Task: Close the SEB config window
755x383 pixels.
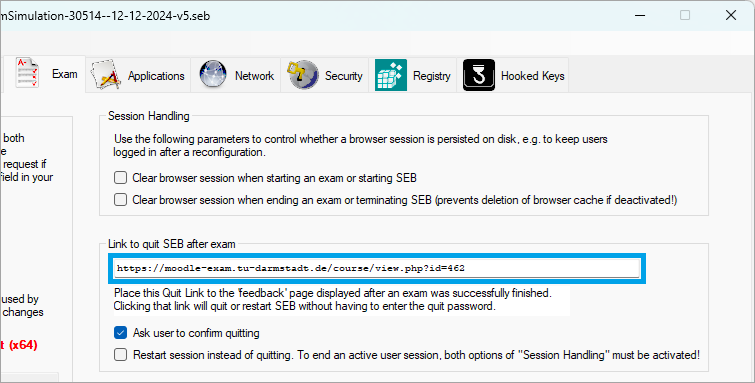Action: tap(731, 15)
